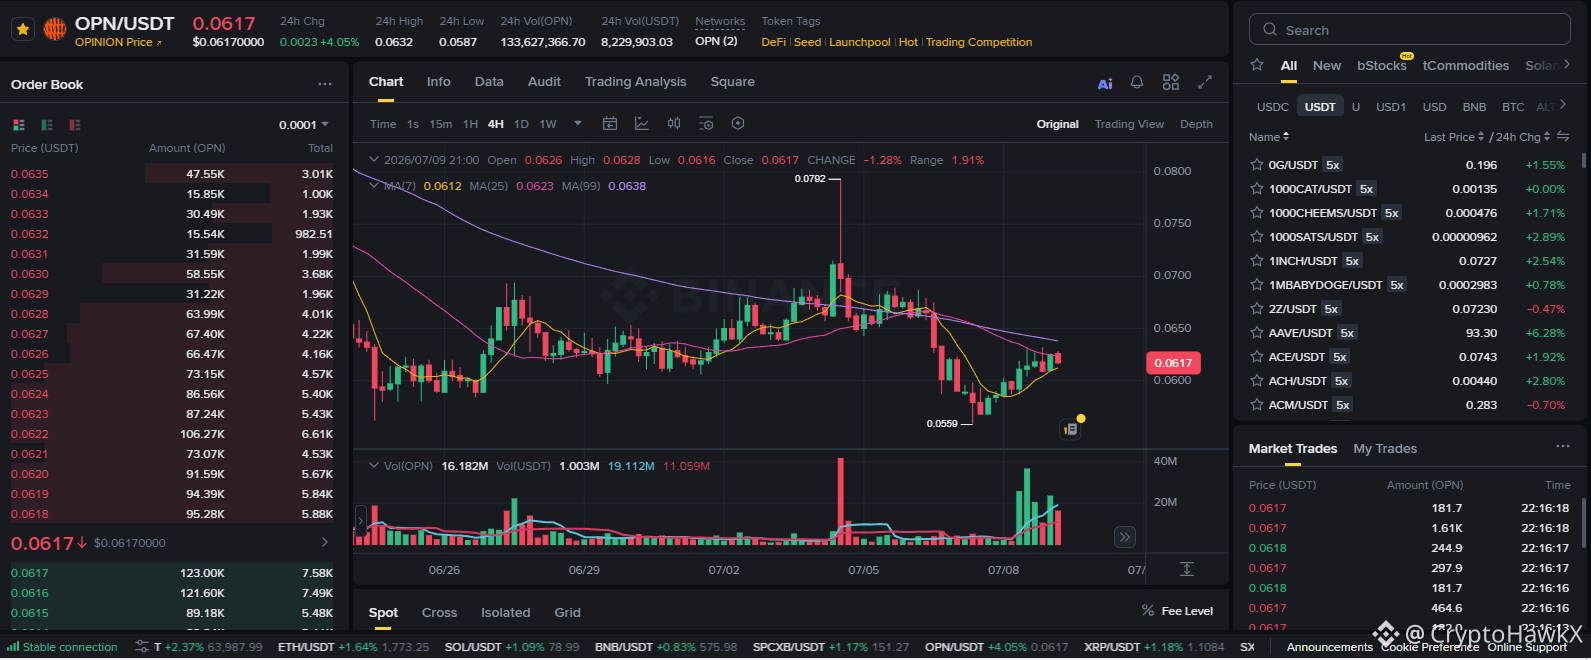
Task: Switch Last Price and 24h Chg columns icon
Action: 1563,137
